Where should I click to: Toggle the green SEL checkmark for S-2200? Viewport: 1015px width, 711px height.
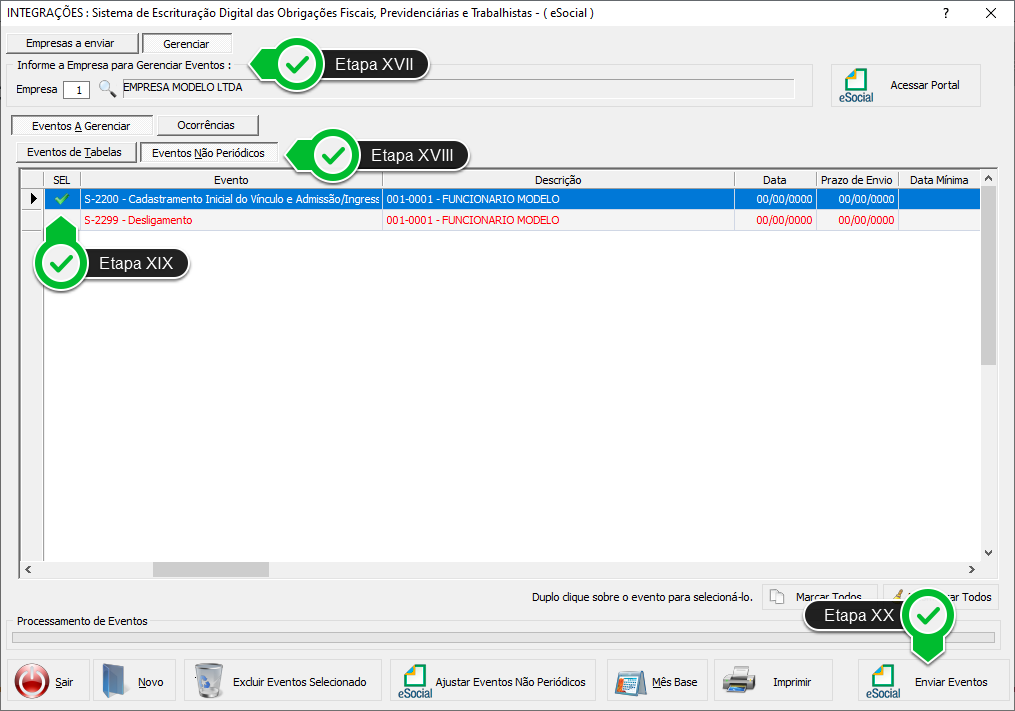(62, 199)
